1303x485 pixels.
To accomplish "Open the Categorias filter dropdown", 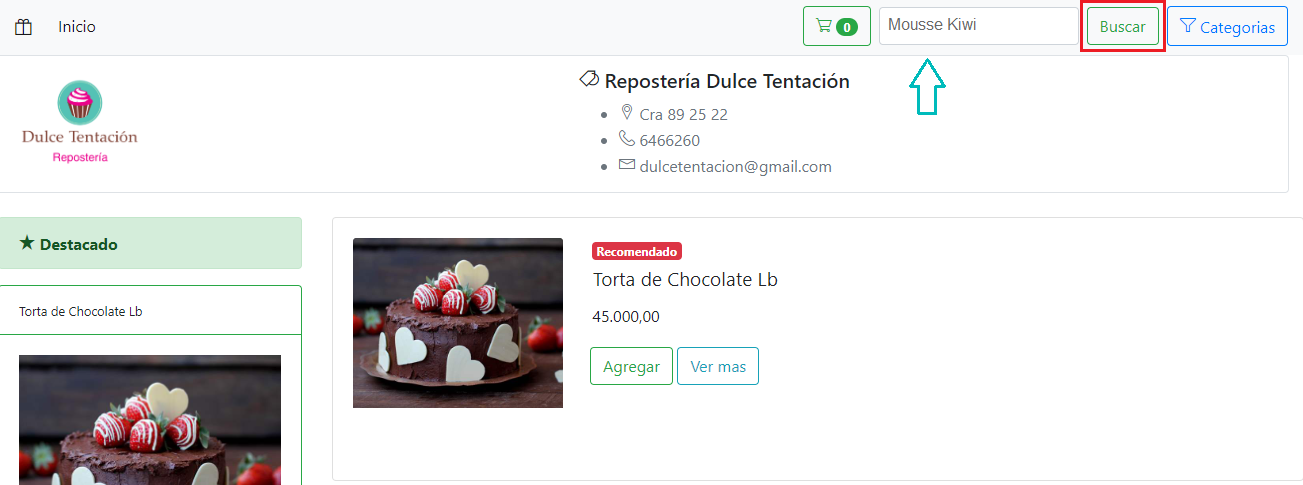I will 1227,27.
